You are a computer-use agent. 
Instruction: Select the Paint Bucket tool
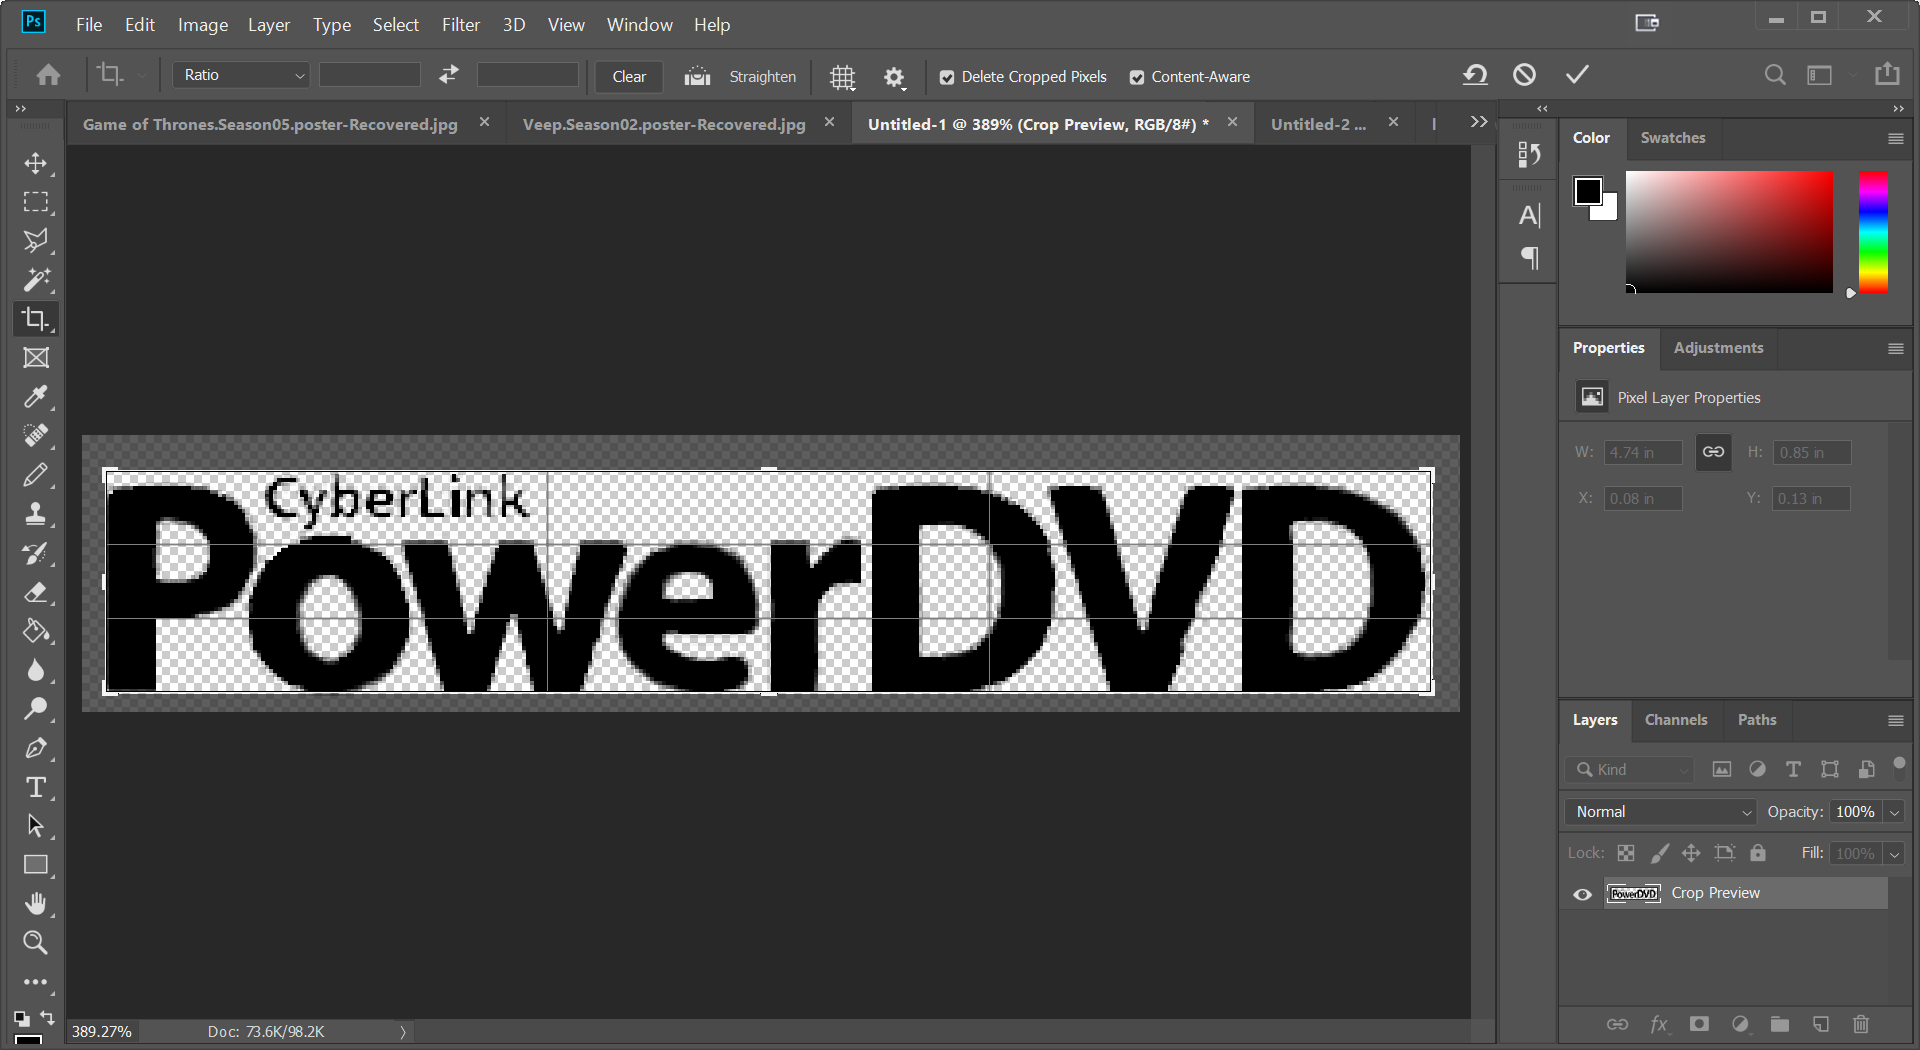point(36,631)
